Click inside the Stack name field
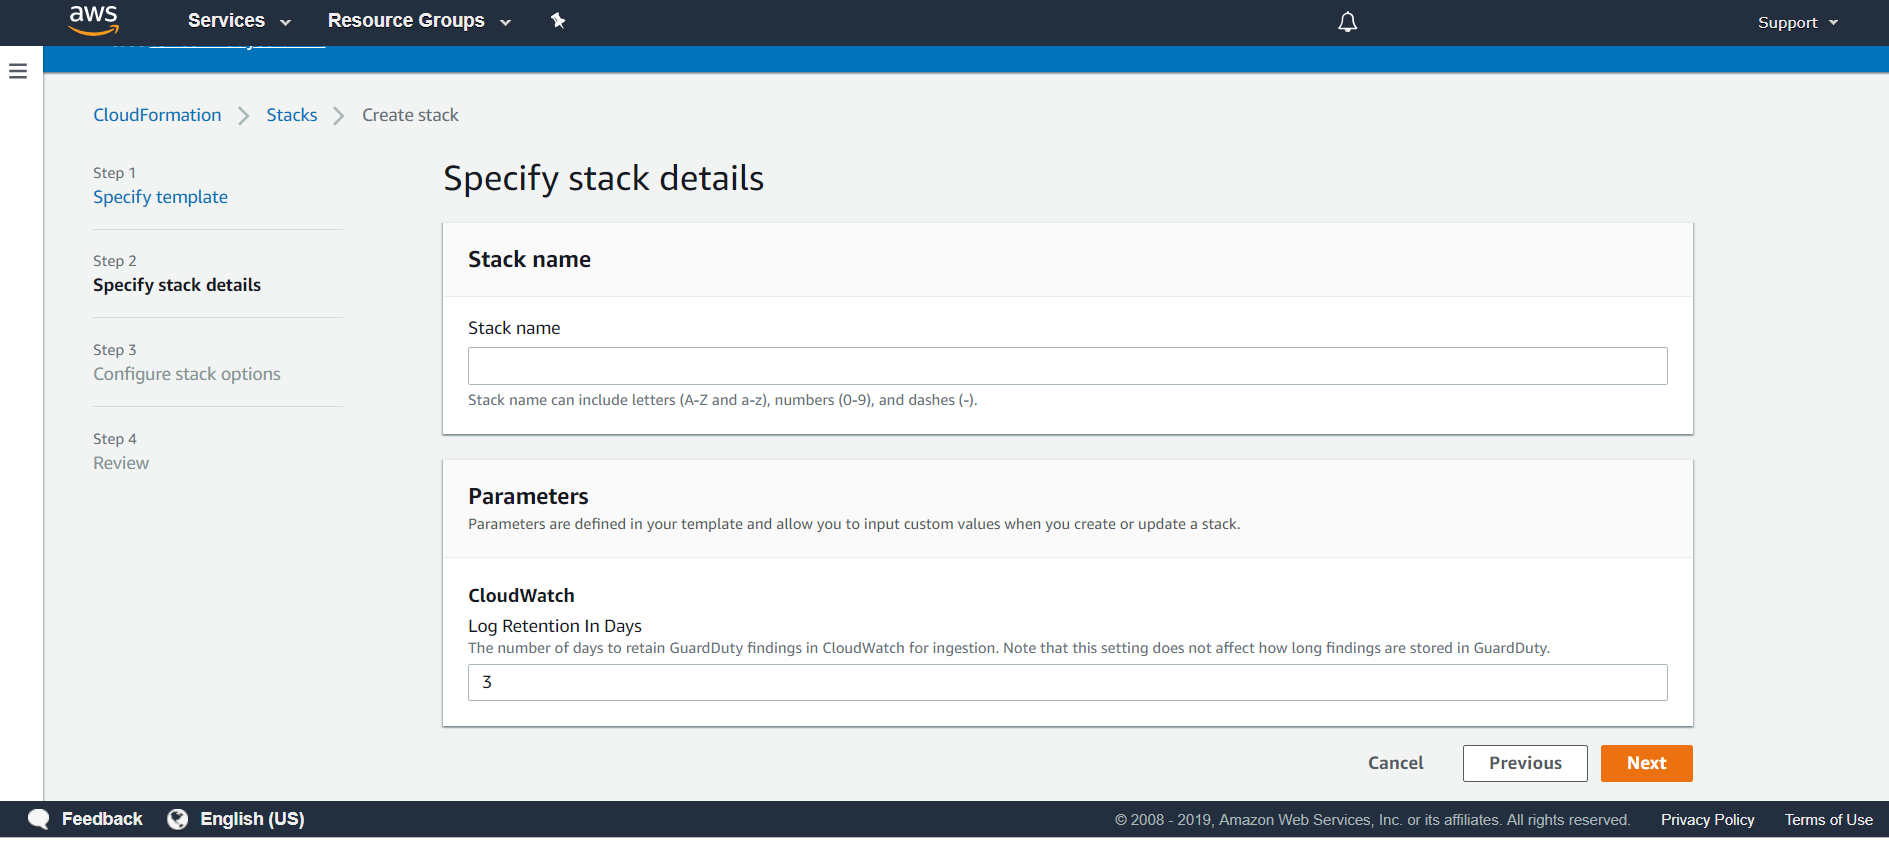The image size is (1889, 843). point(1067,366)
